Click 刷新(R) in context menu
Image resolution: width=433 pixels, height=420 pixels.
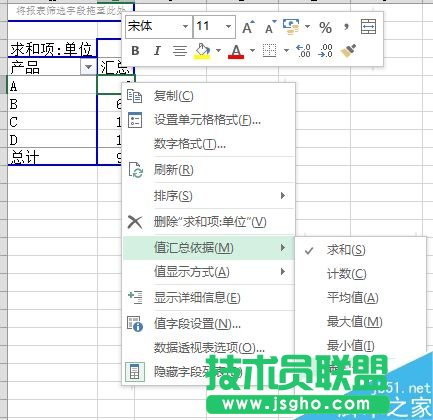[209, 170]
